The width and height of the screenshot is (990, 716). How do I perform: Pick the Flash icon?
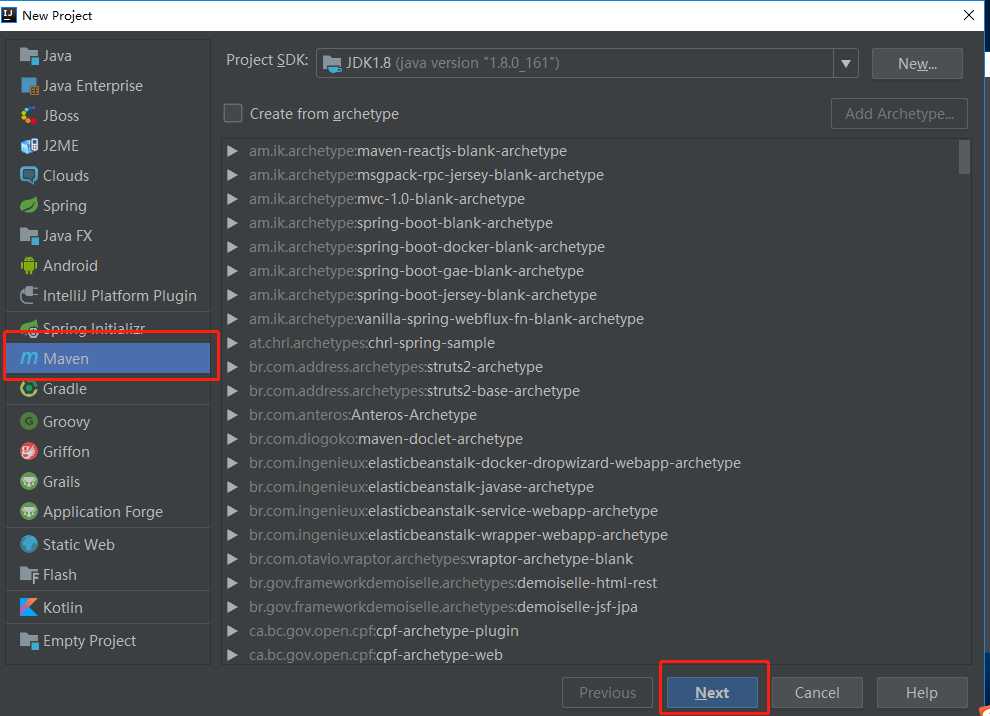click(x=29, y=575)
